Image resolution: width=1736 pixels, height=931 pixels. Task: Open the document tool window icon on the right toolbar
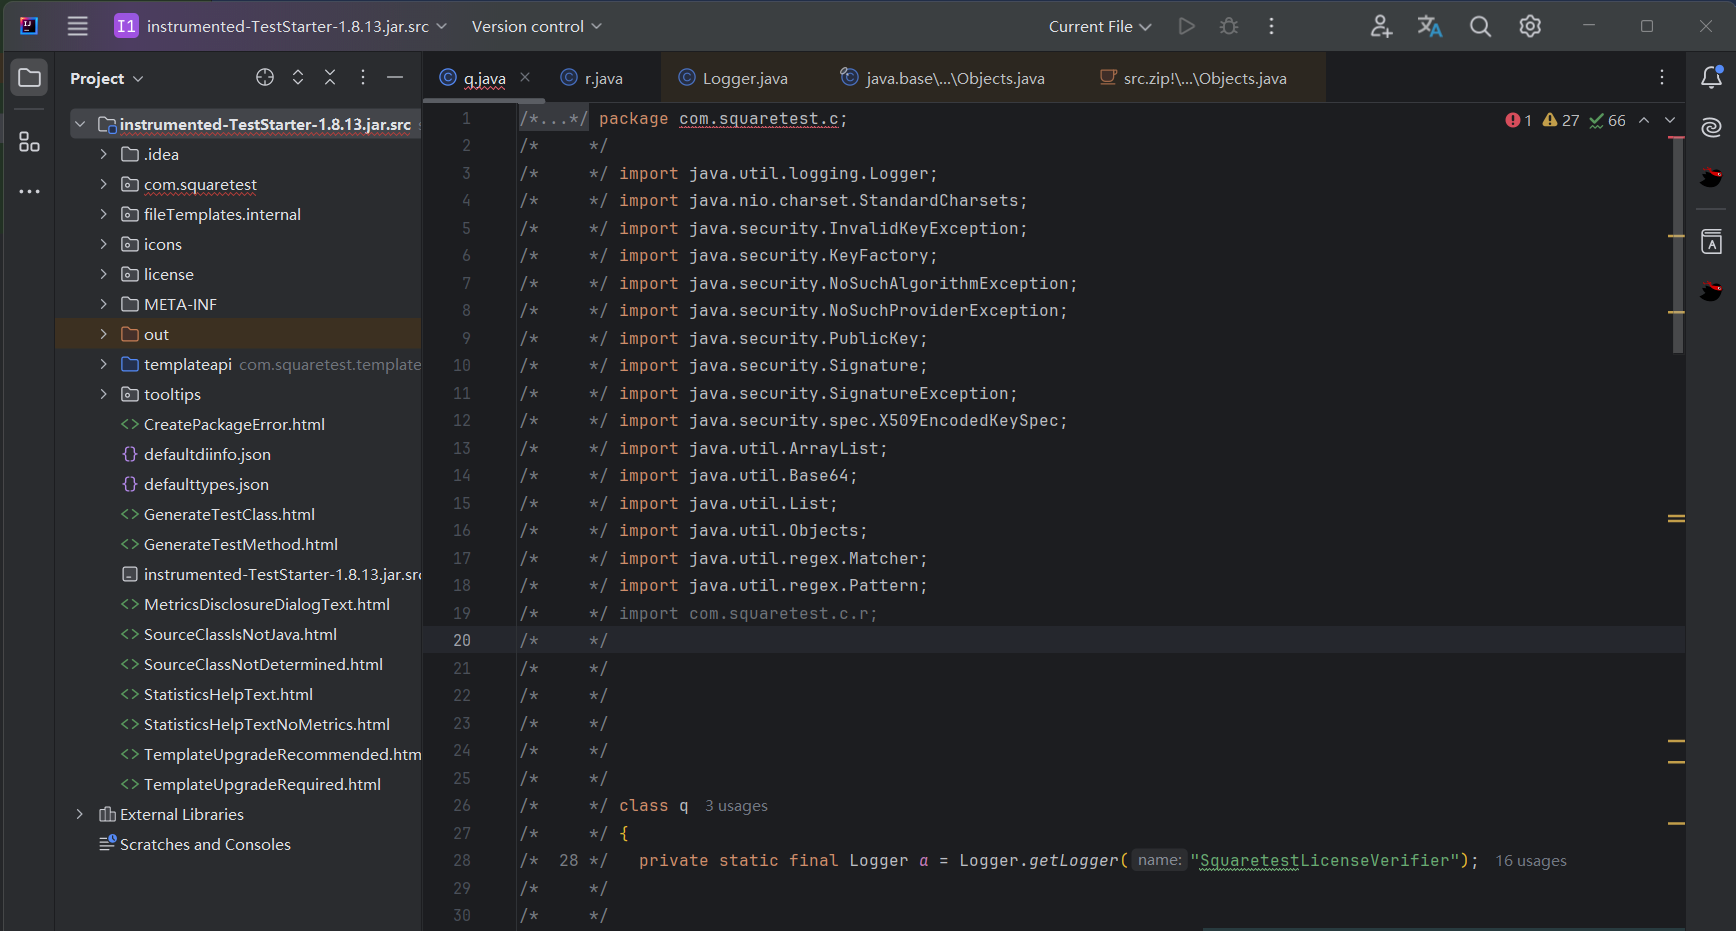(x=1712, y=241)
